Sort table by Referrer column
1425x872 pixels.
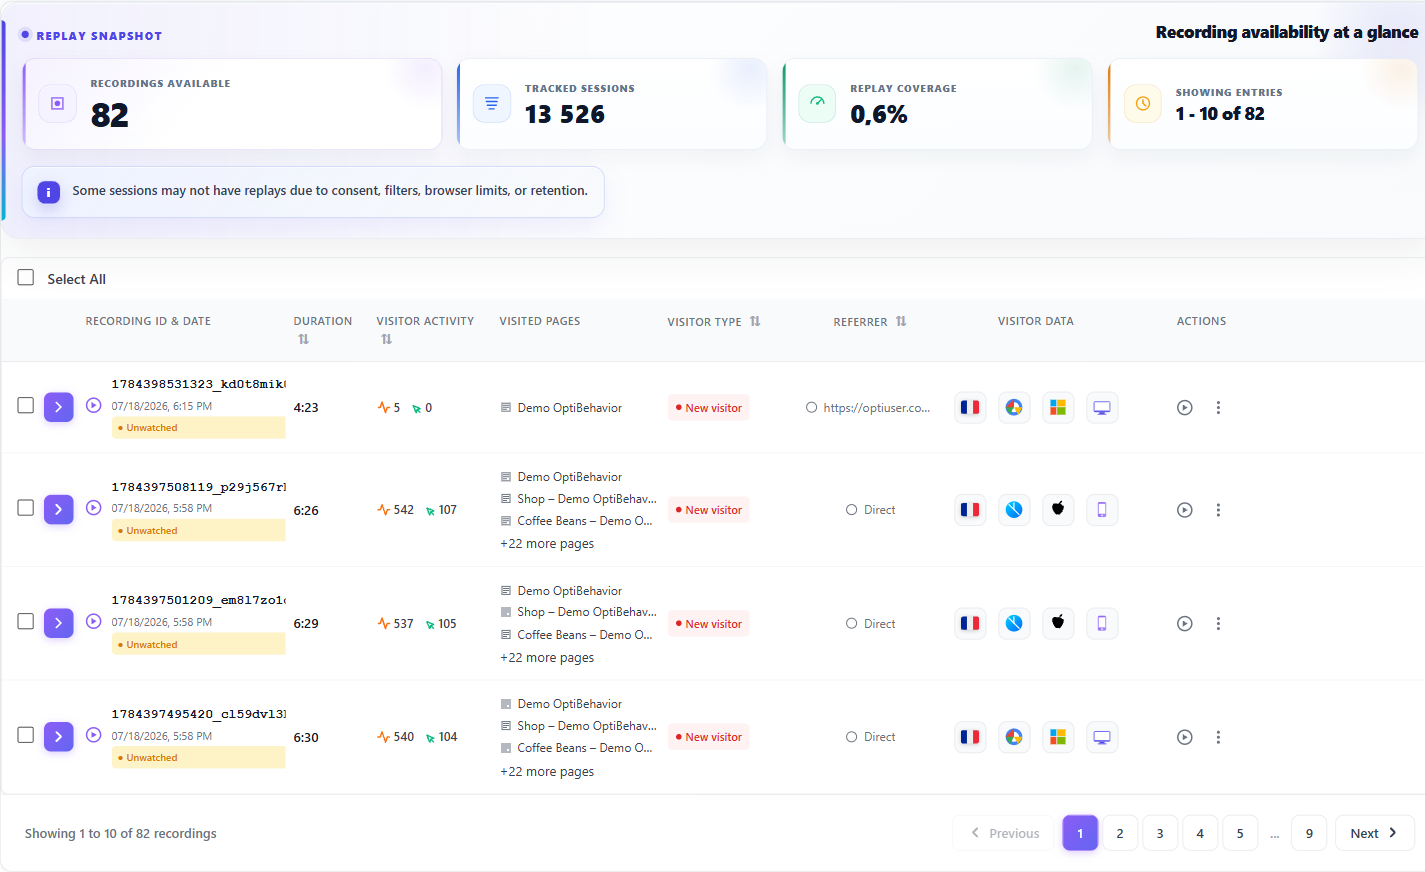click(901, 321)
